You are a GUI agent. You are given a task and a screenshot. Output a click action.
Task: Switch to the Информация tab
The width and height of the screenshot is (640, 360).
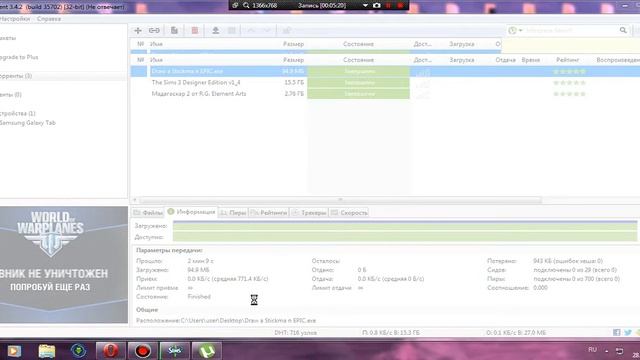(191, 212)
